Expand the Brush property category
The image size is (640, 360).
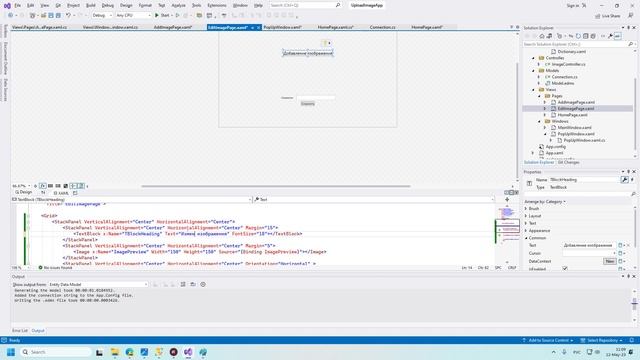(x=526, y=209)
